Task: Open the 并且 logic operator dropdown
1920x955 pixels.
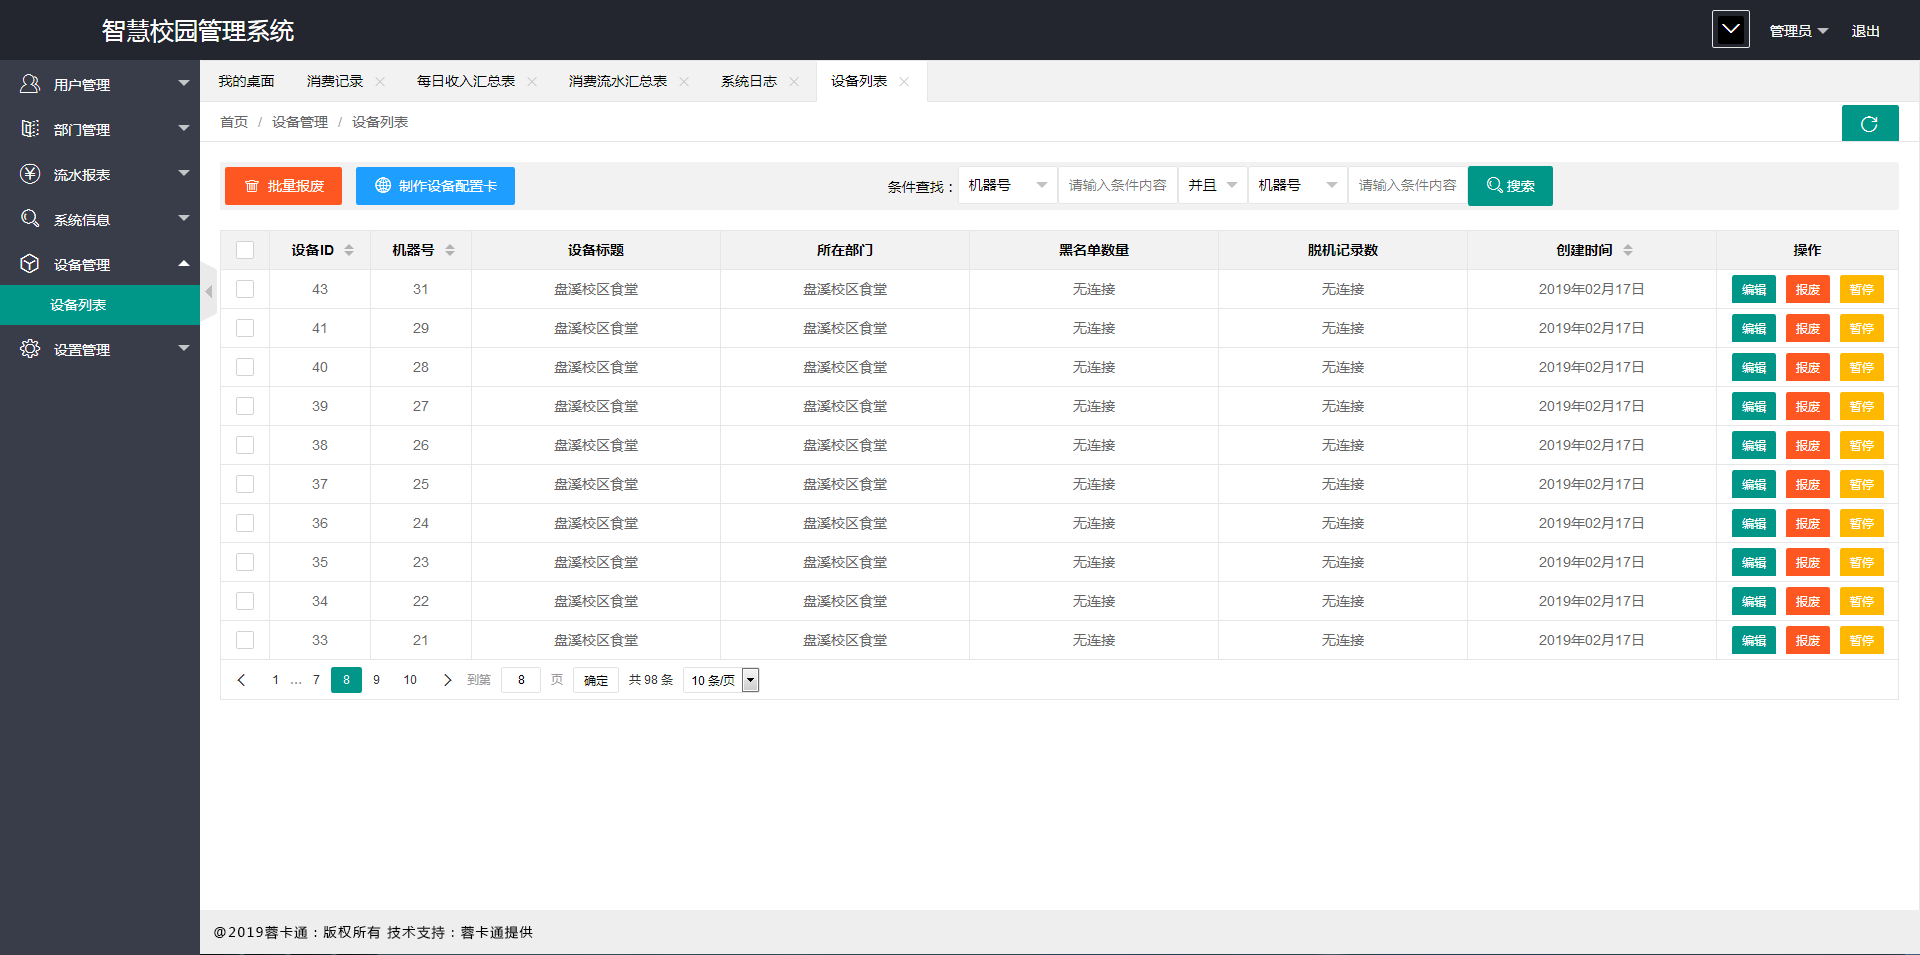Action: point(1212,185)
